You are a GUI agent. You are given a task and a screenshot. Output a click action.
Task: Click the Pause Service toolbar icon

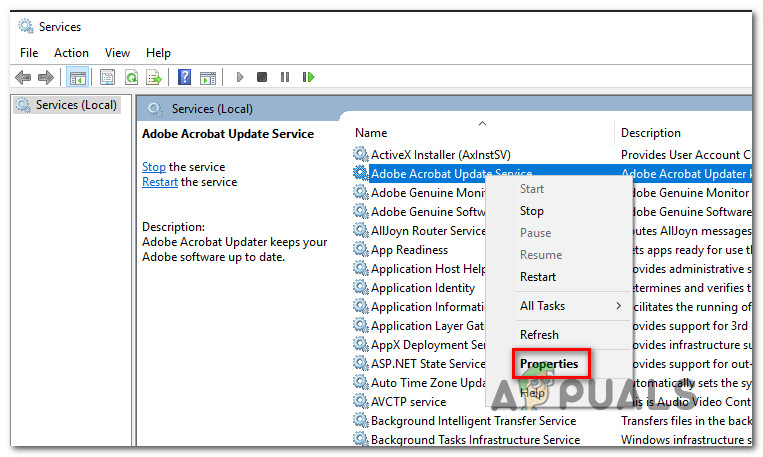click(285, 77)
